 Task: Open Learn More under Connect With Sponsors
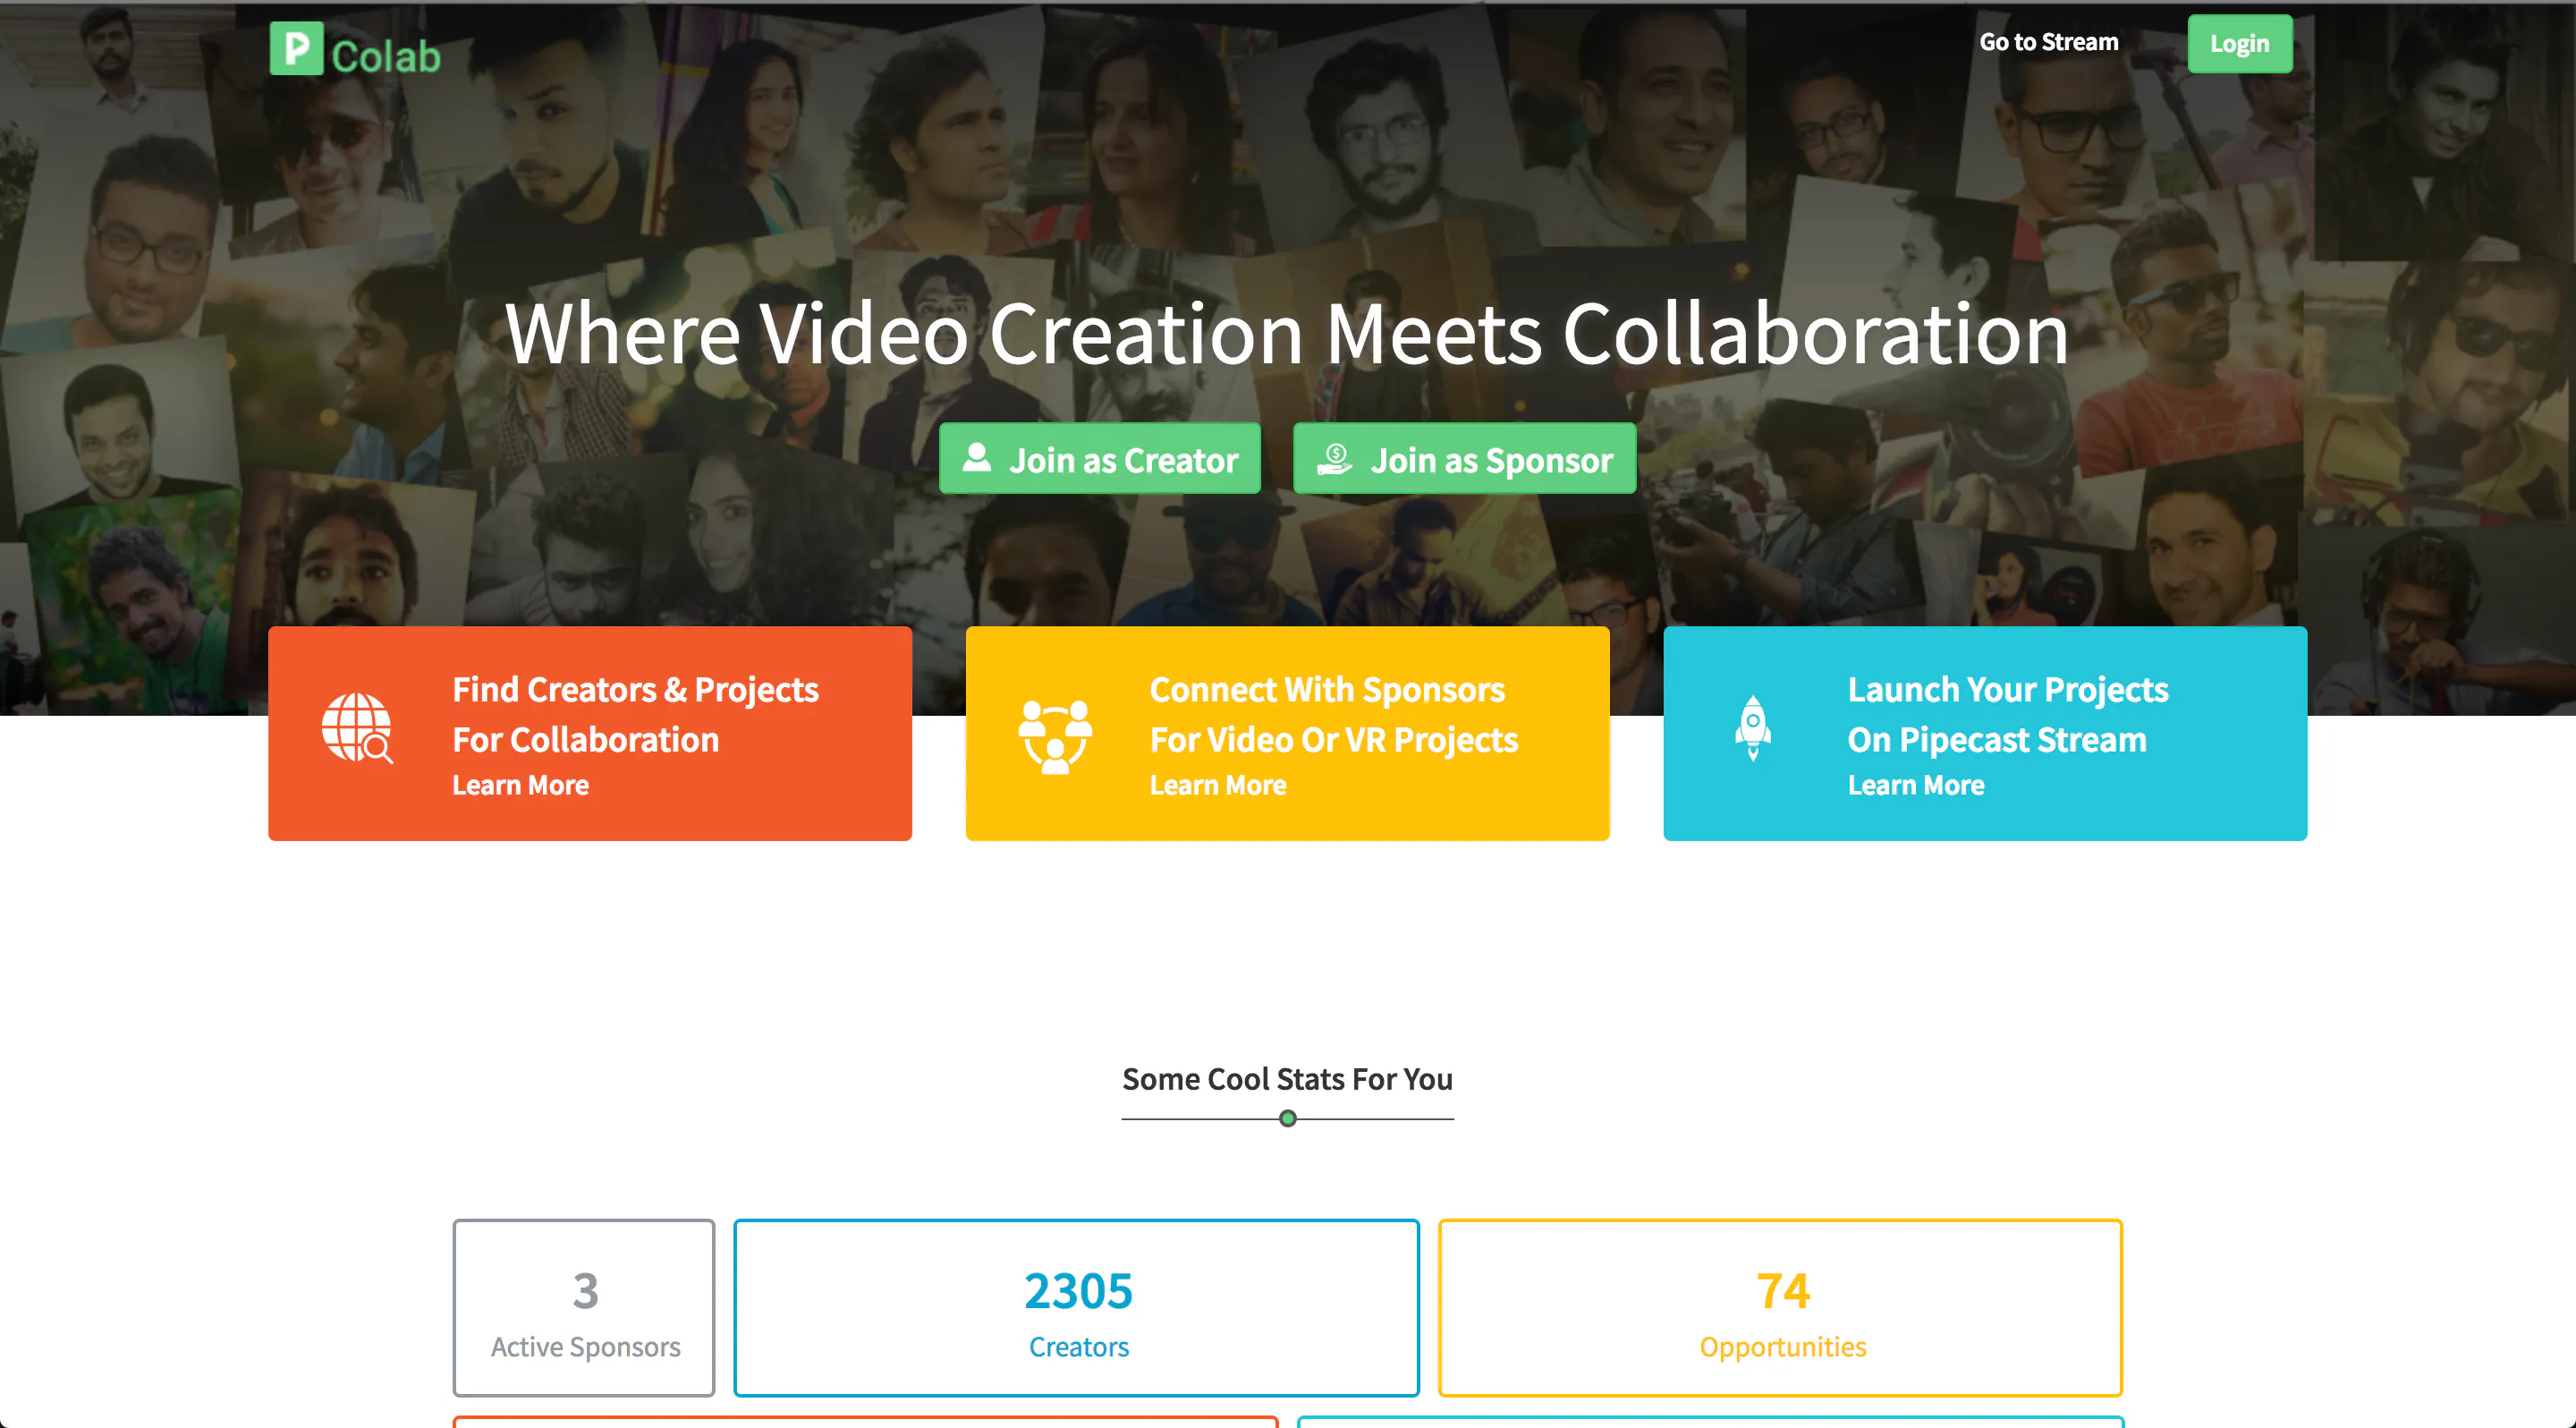click(1217, 785)
